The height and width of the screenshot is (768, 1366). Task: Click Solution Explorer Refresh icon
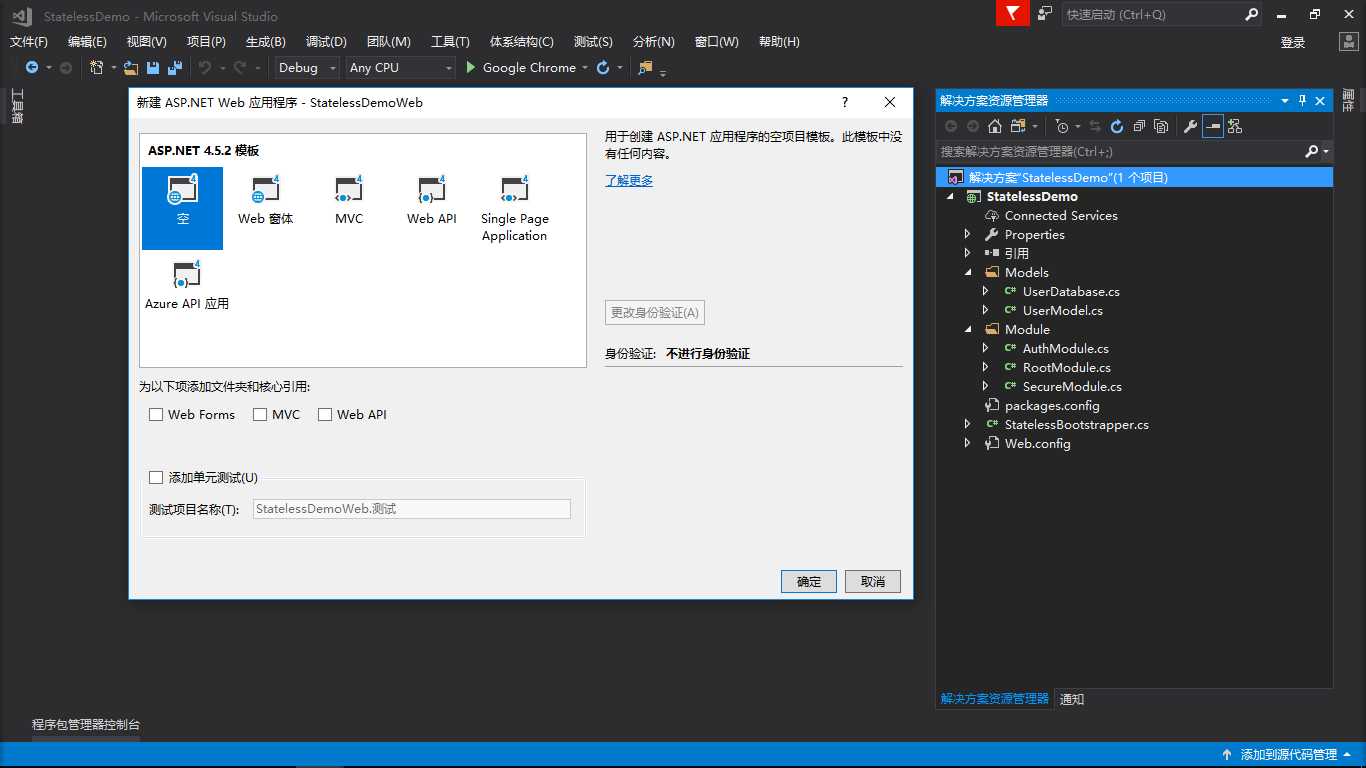[x=1117, y=126]
